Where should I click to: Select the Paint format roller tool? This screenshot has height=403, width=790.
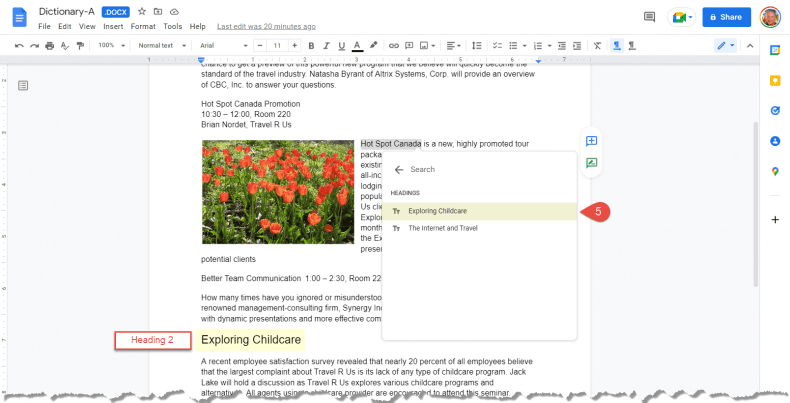pyautogui.click(x=80, y=45)
